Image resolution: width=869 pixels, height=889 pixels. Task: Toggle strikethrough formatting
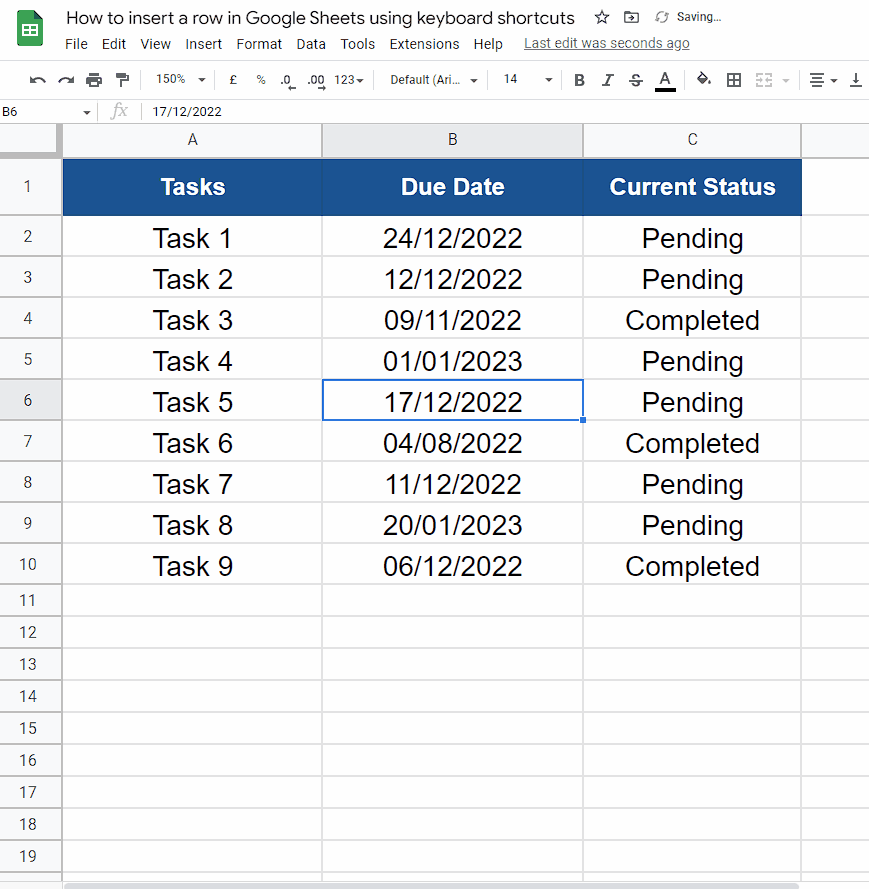coord(635,80)
